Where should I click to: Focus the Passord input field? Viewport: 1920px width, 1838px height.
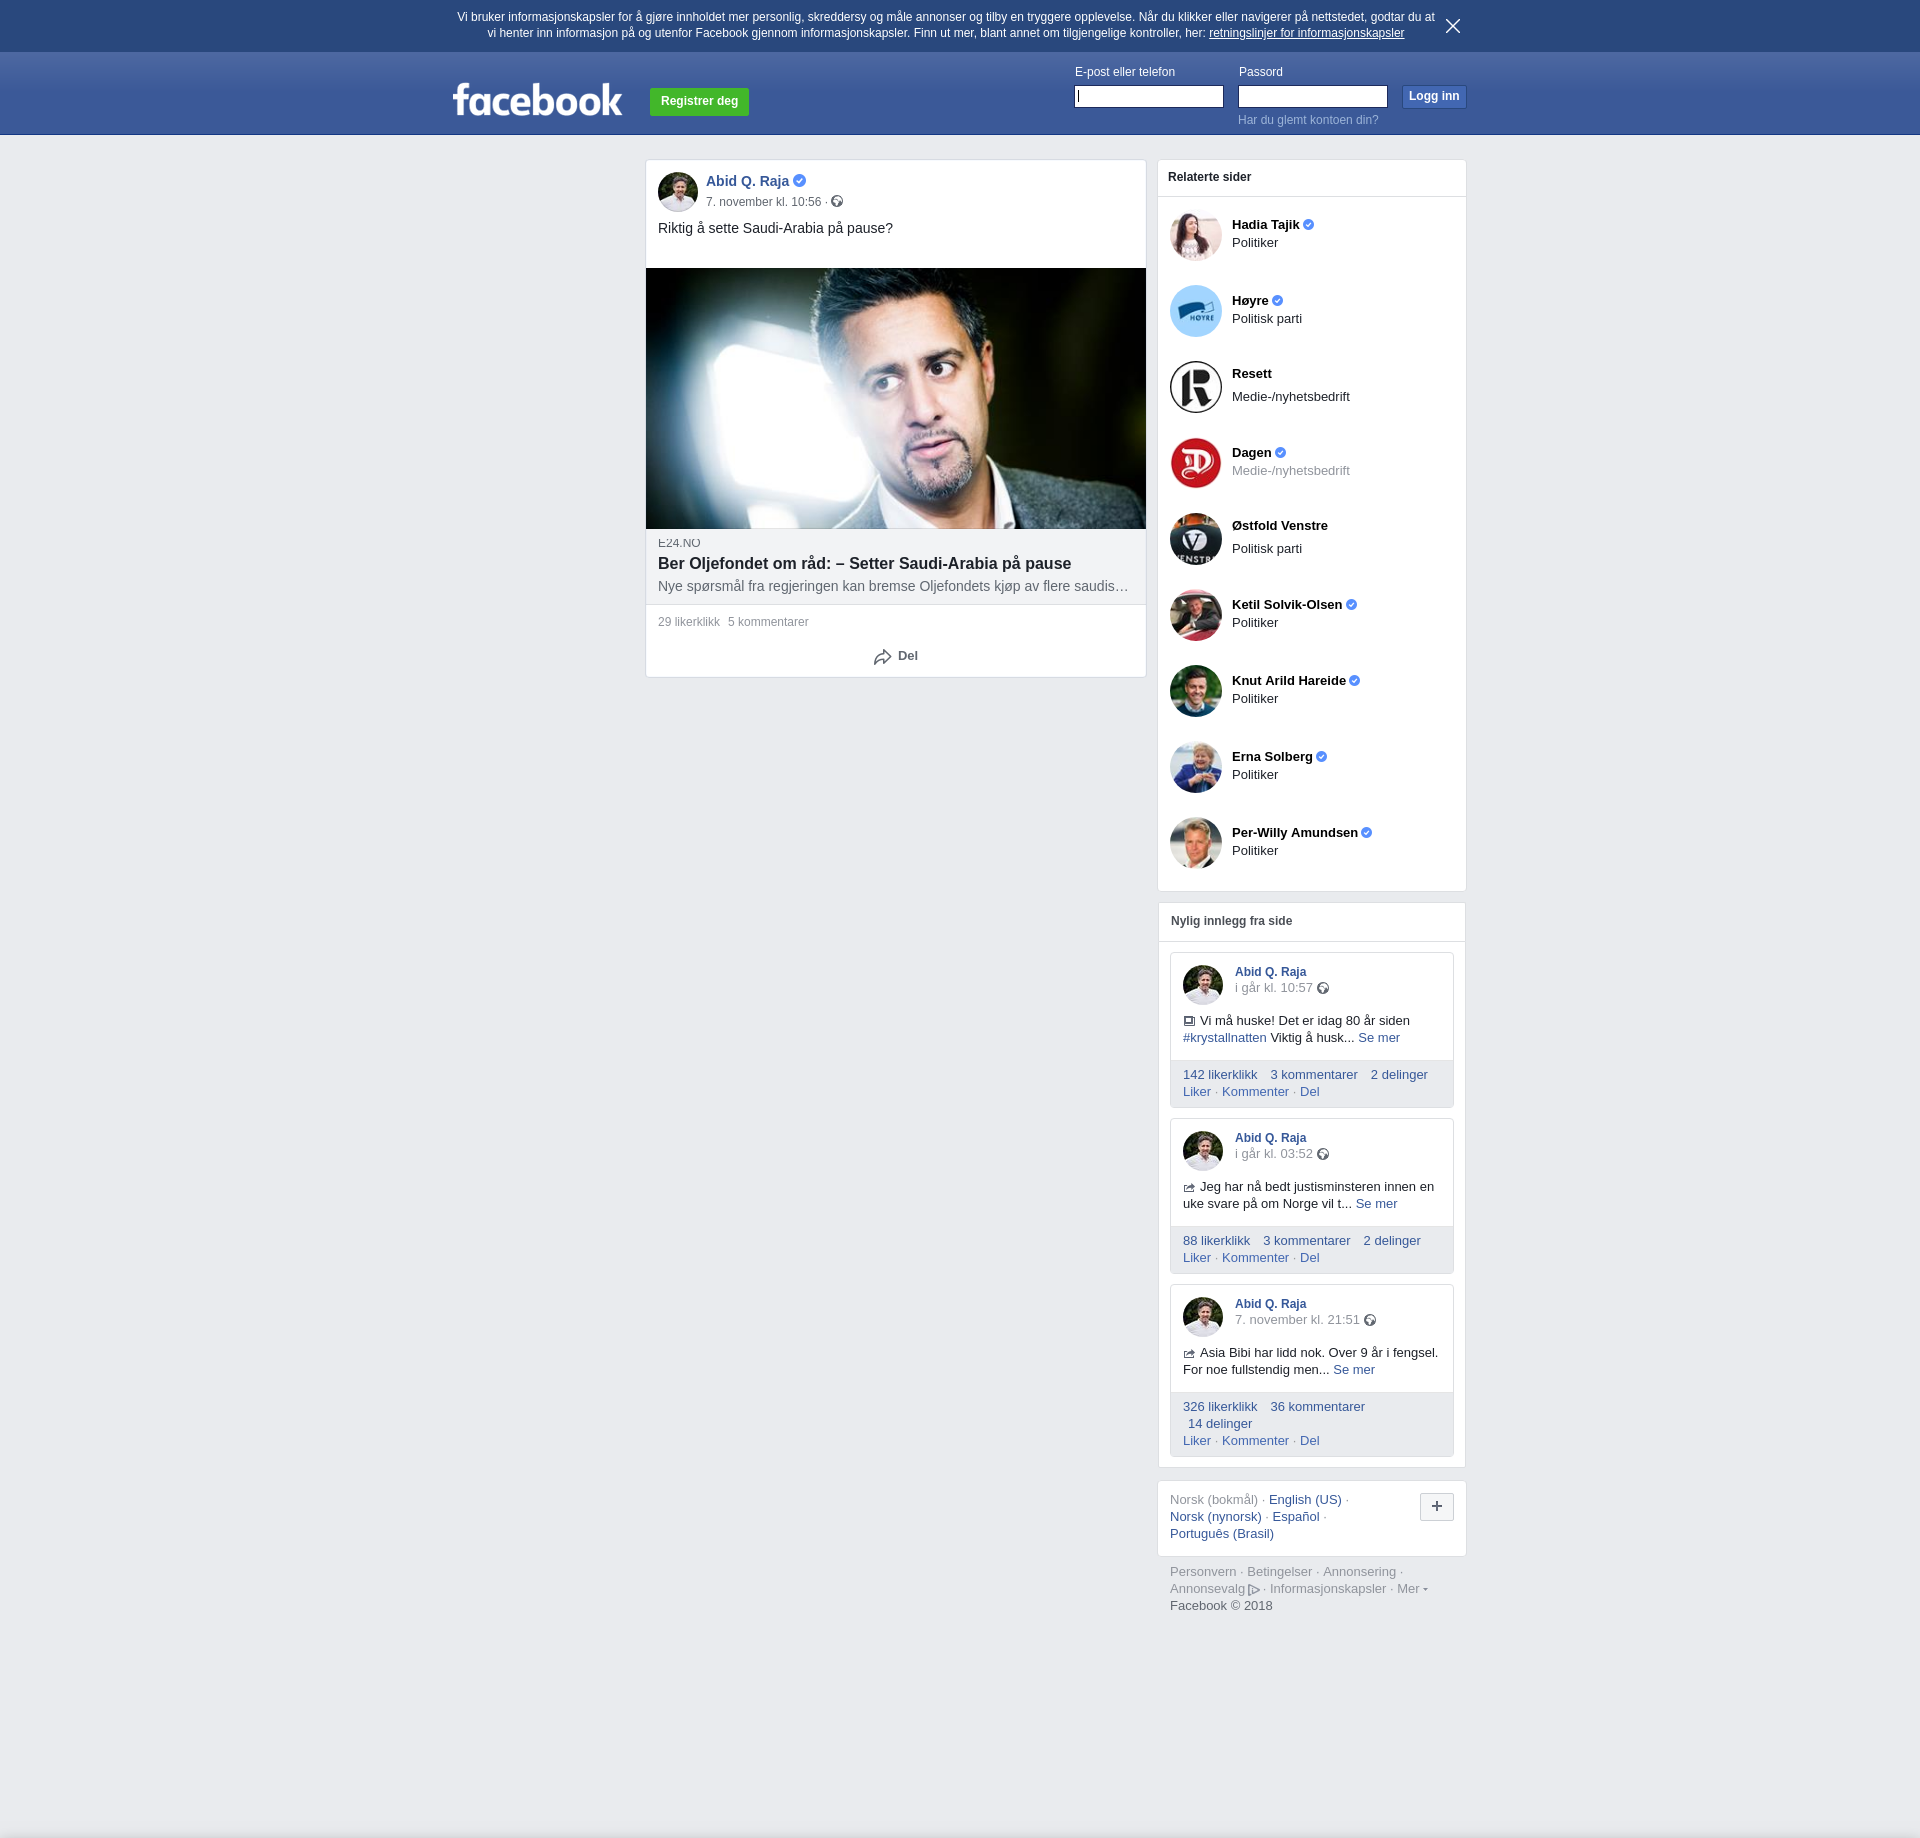click(x=1313, y=96)
